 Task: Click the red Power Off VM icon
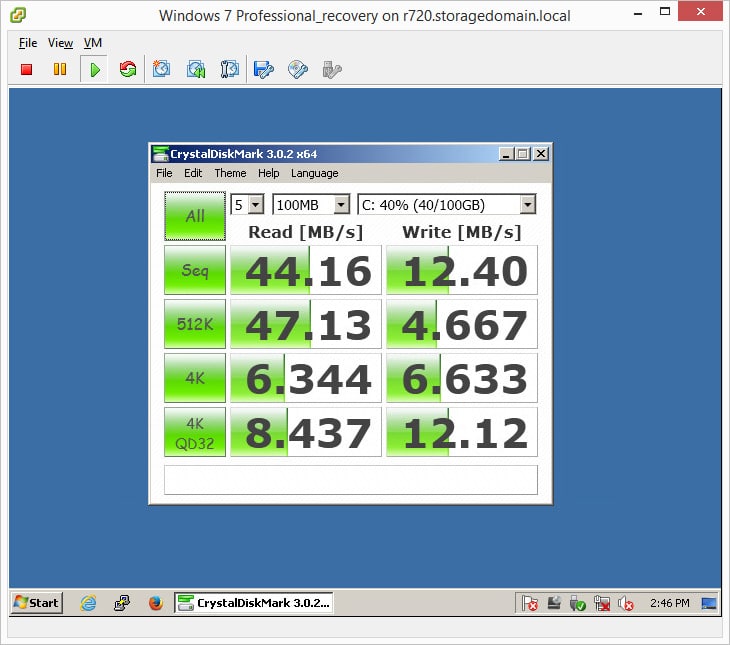click(27, 69)
